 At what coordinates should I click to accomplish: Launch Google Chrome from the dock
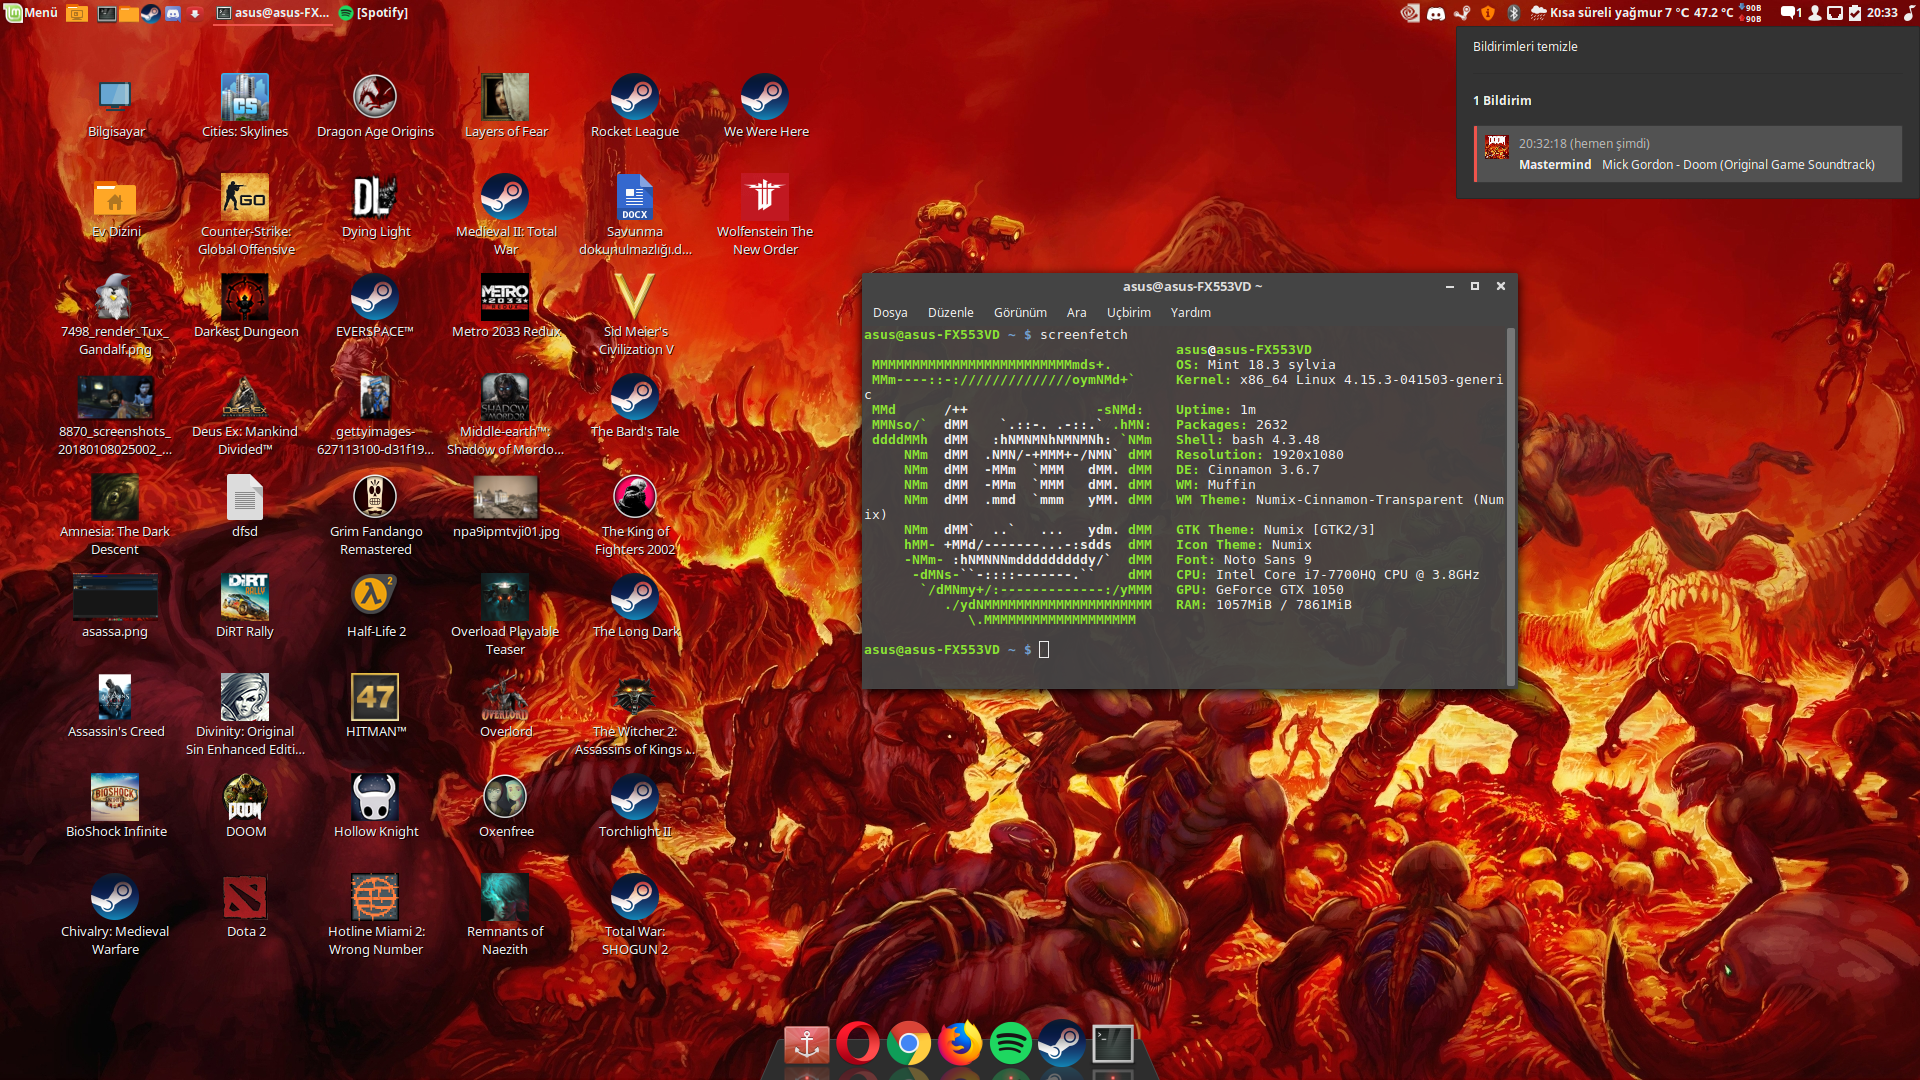909,1044
